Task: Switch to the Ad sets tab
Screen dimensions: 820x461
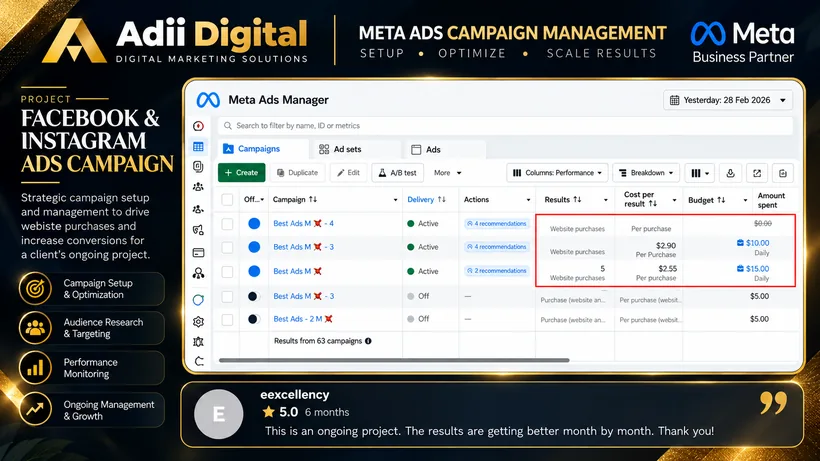Action: 355,149
